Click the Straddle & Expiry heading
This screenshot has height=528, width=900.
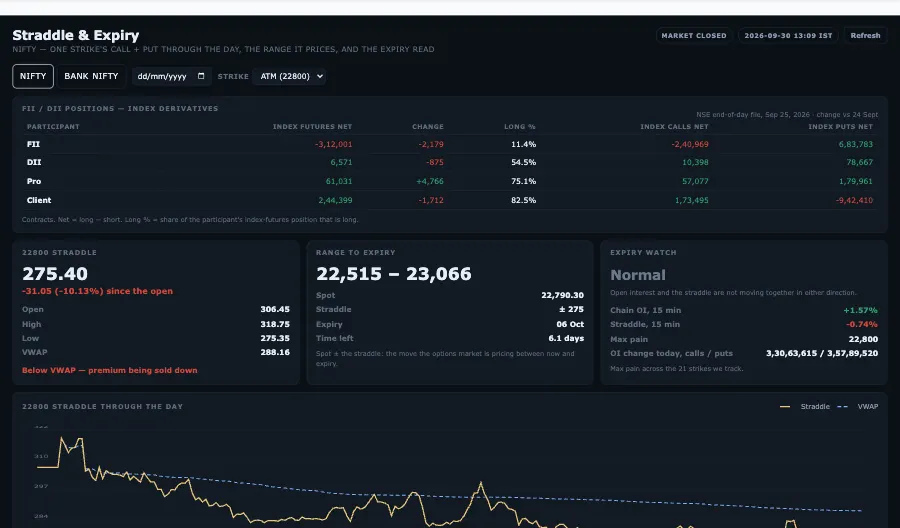coord(76,36)
